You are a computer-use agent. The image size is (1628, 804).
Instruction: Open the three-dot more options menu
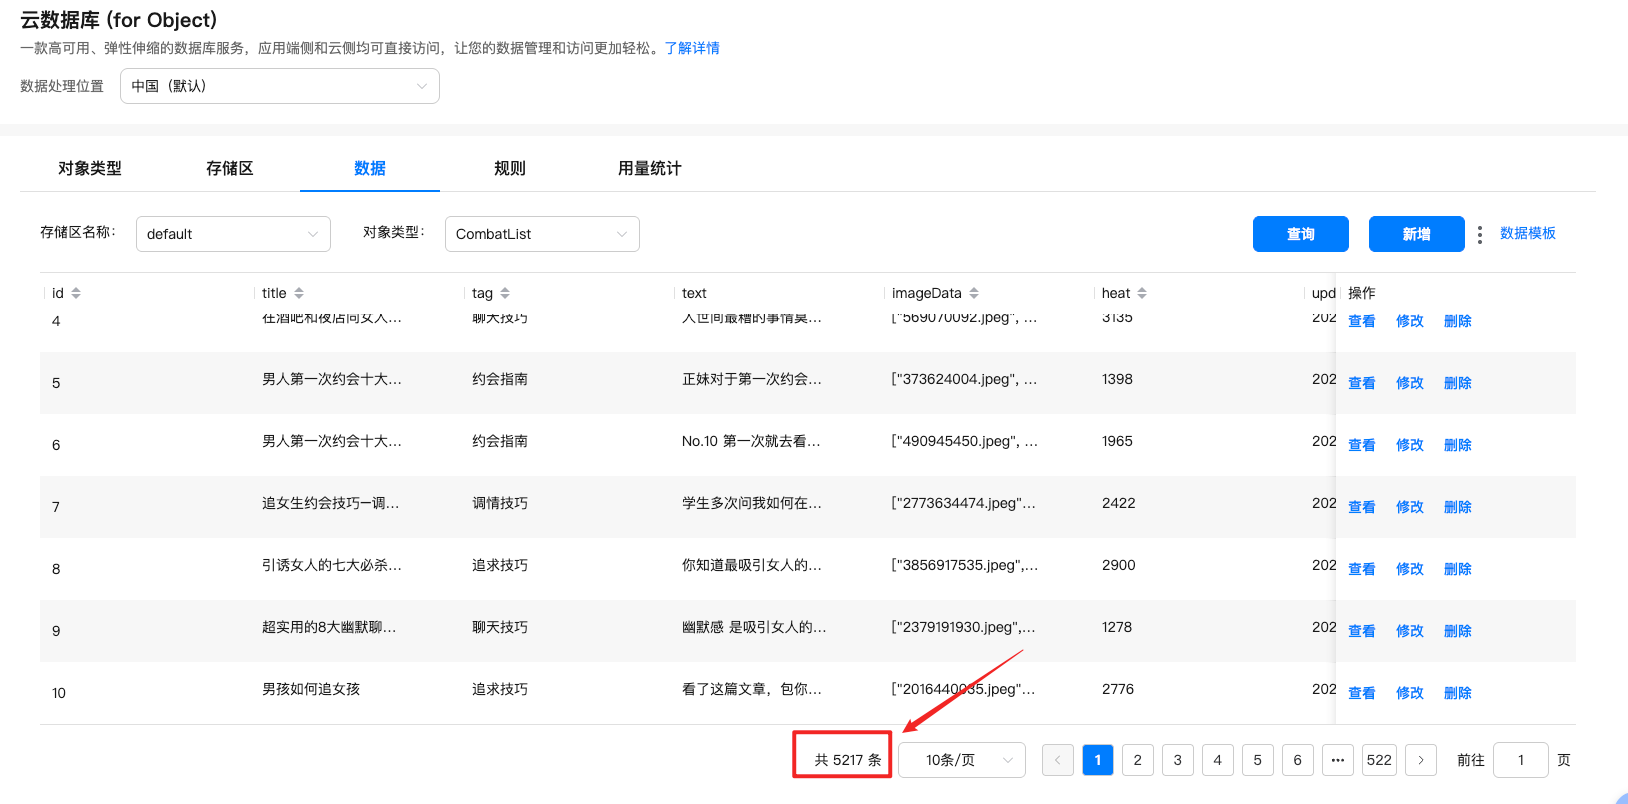coord(1480,235)
